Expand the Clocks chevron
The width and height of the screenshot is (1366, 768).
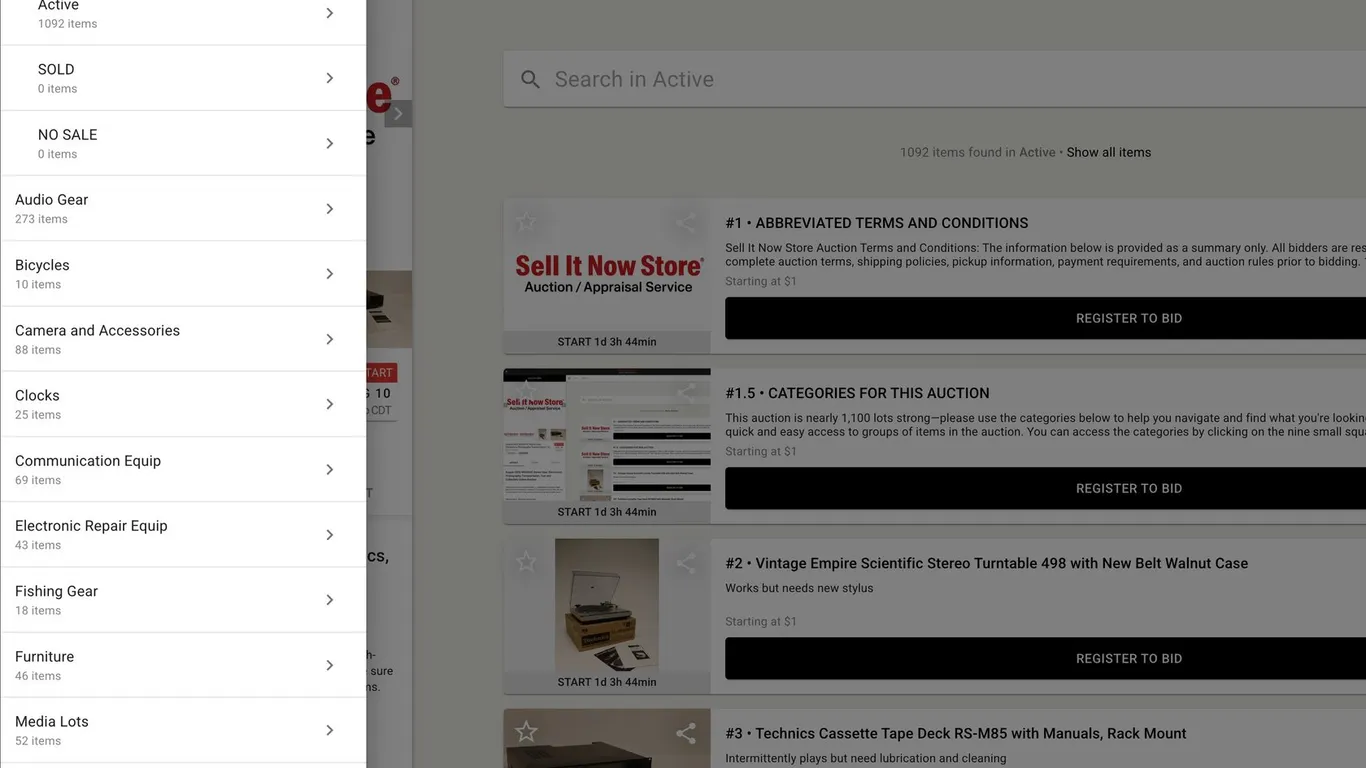point(330,404)
